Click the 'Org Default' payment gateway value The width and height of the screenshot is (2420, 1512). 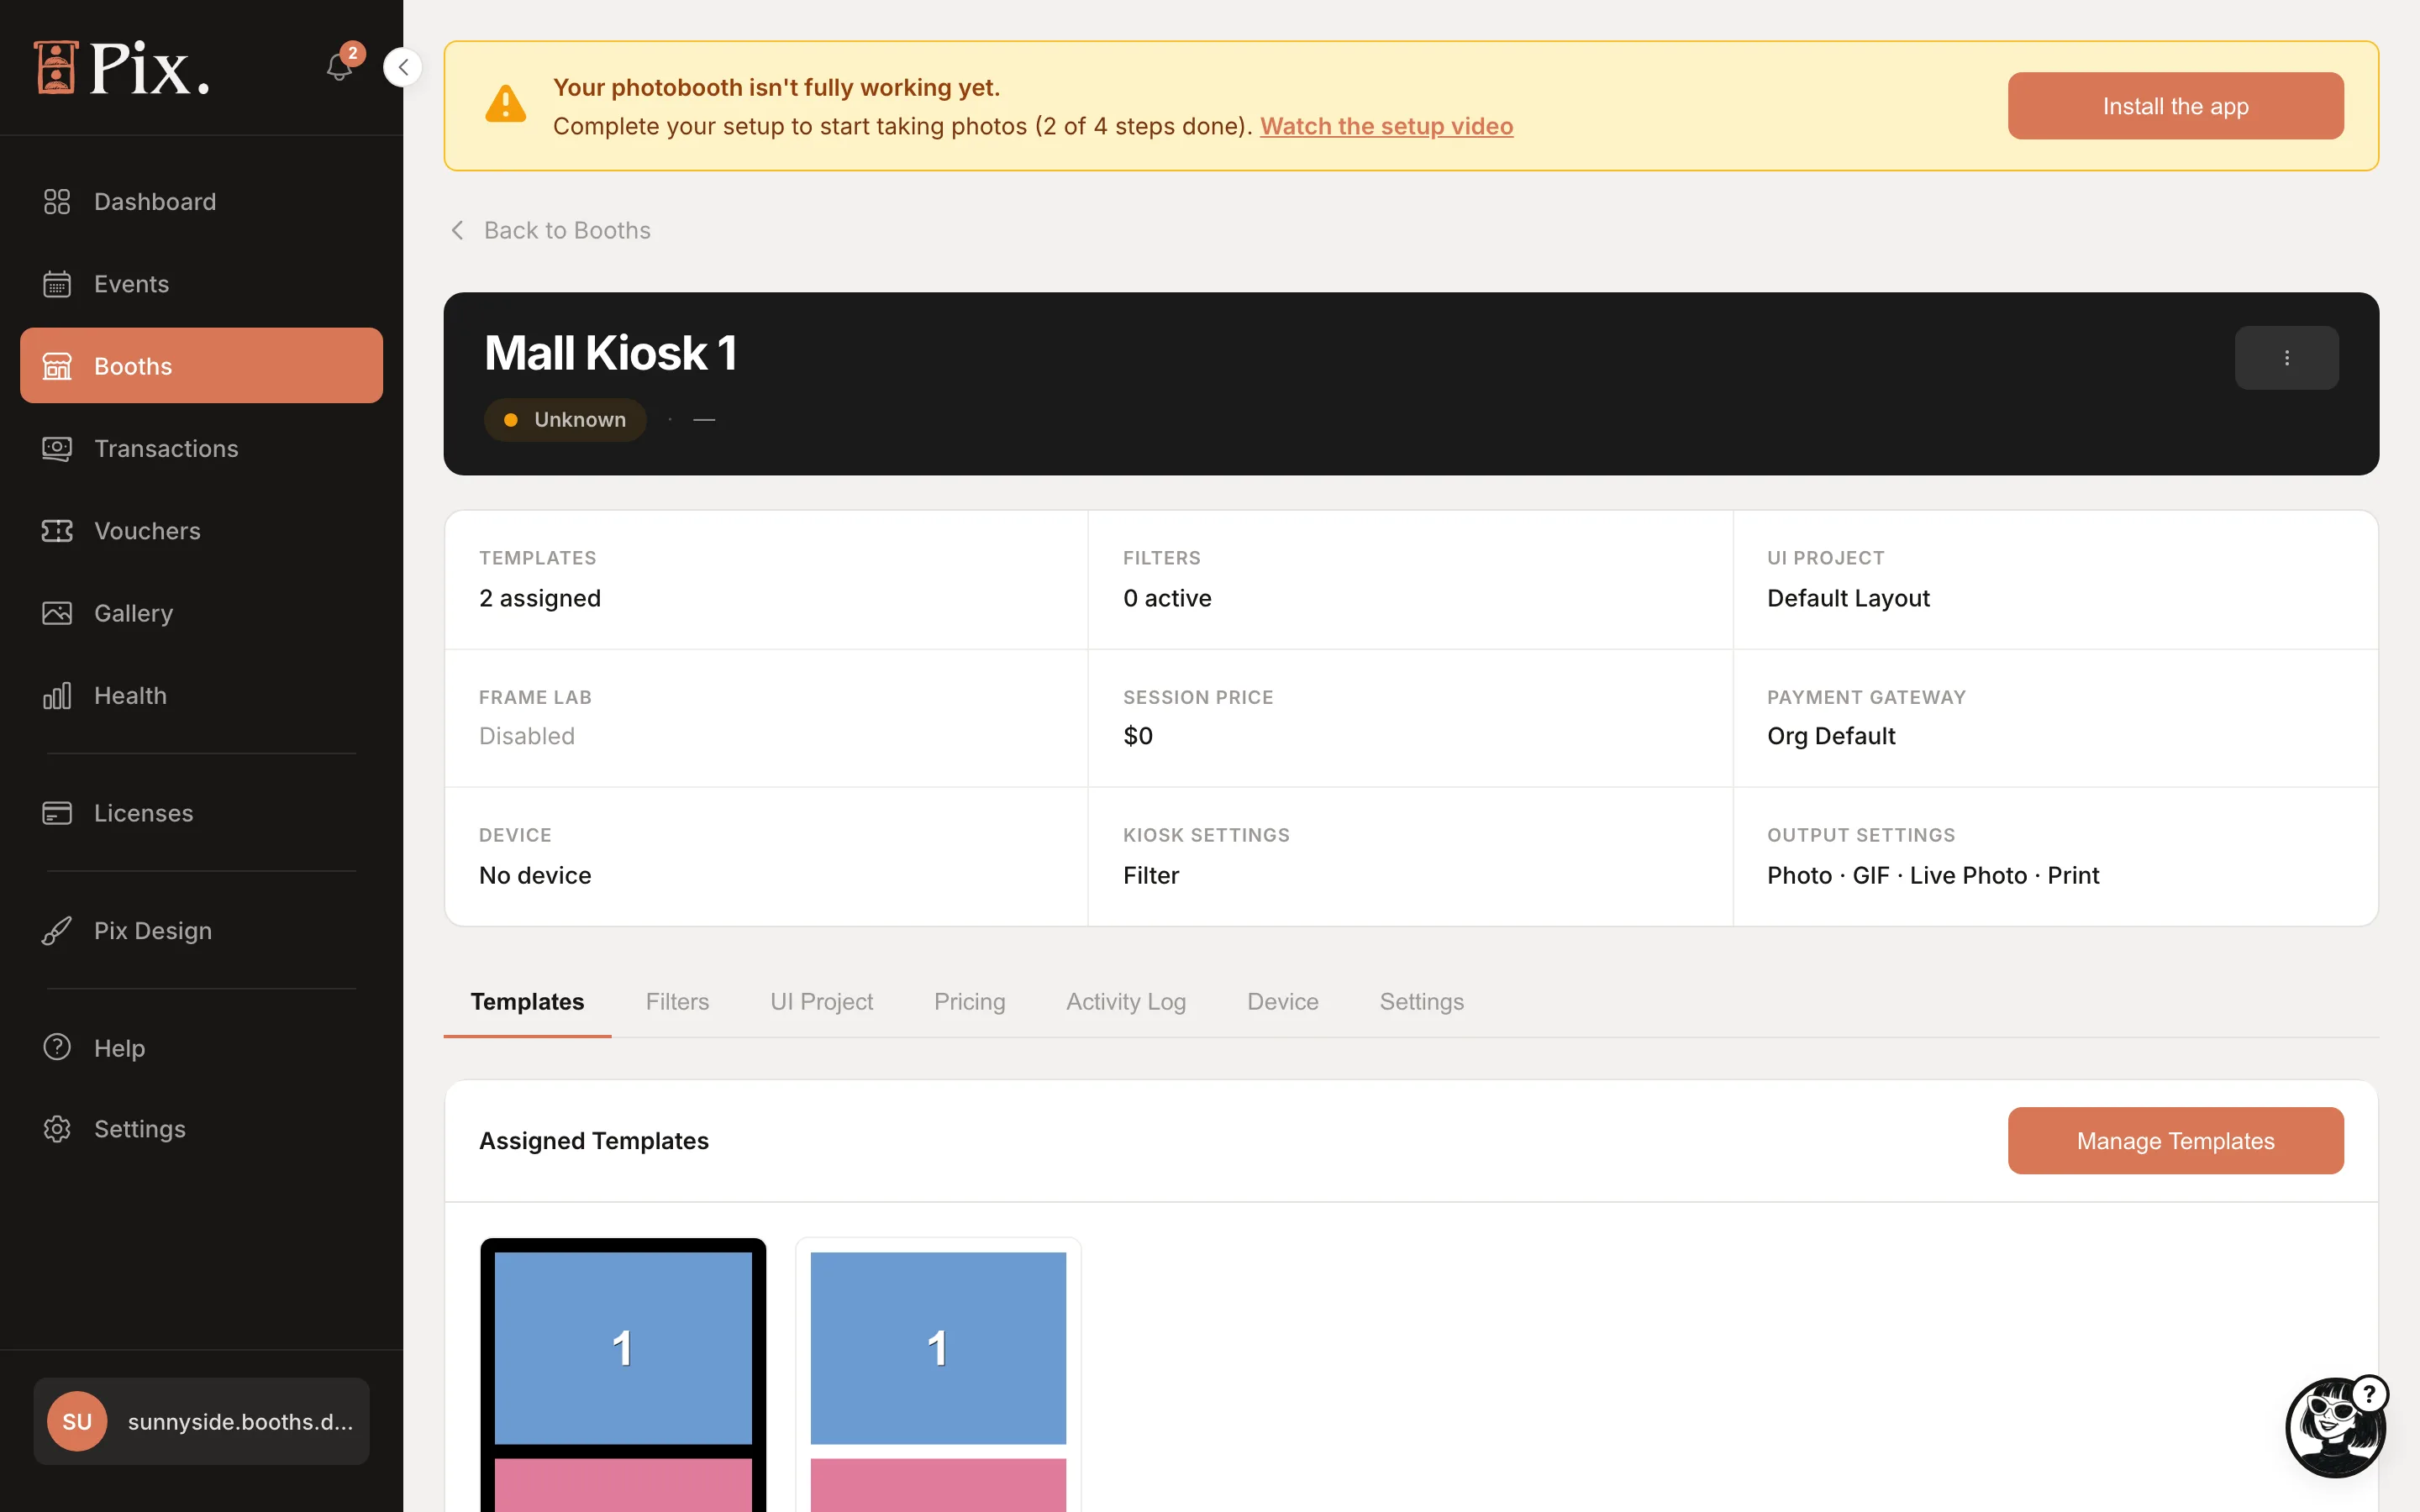(x=1831, y=736)
